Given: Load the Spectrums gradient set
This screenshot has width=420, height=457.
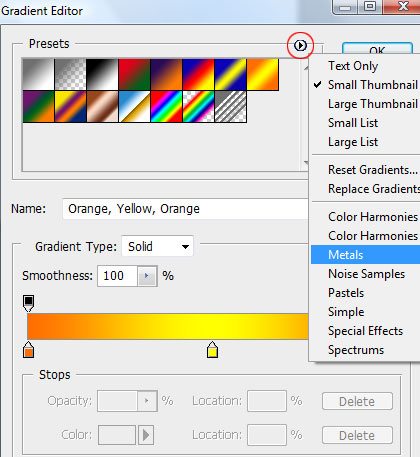Looking at the screenshot, I should click(366, 350).
